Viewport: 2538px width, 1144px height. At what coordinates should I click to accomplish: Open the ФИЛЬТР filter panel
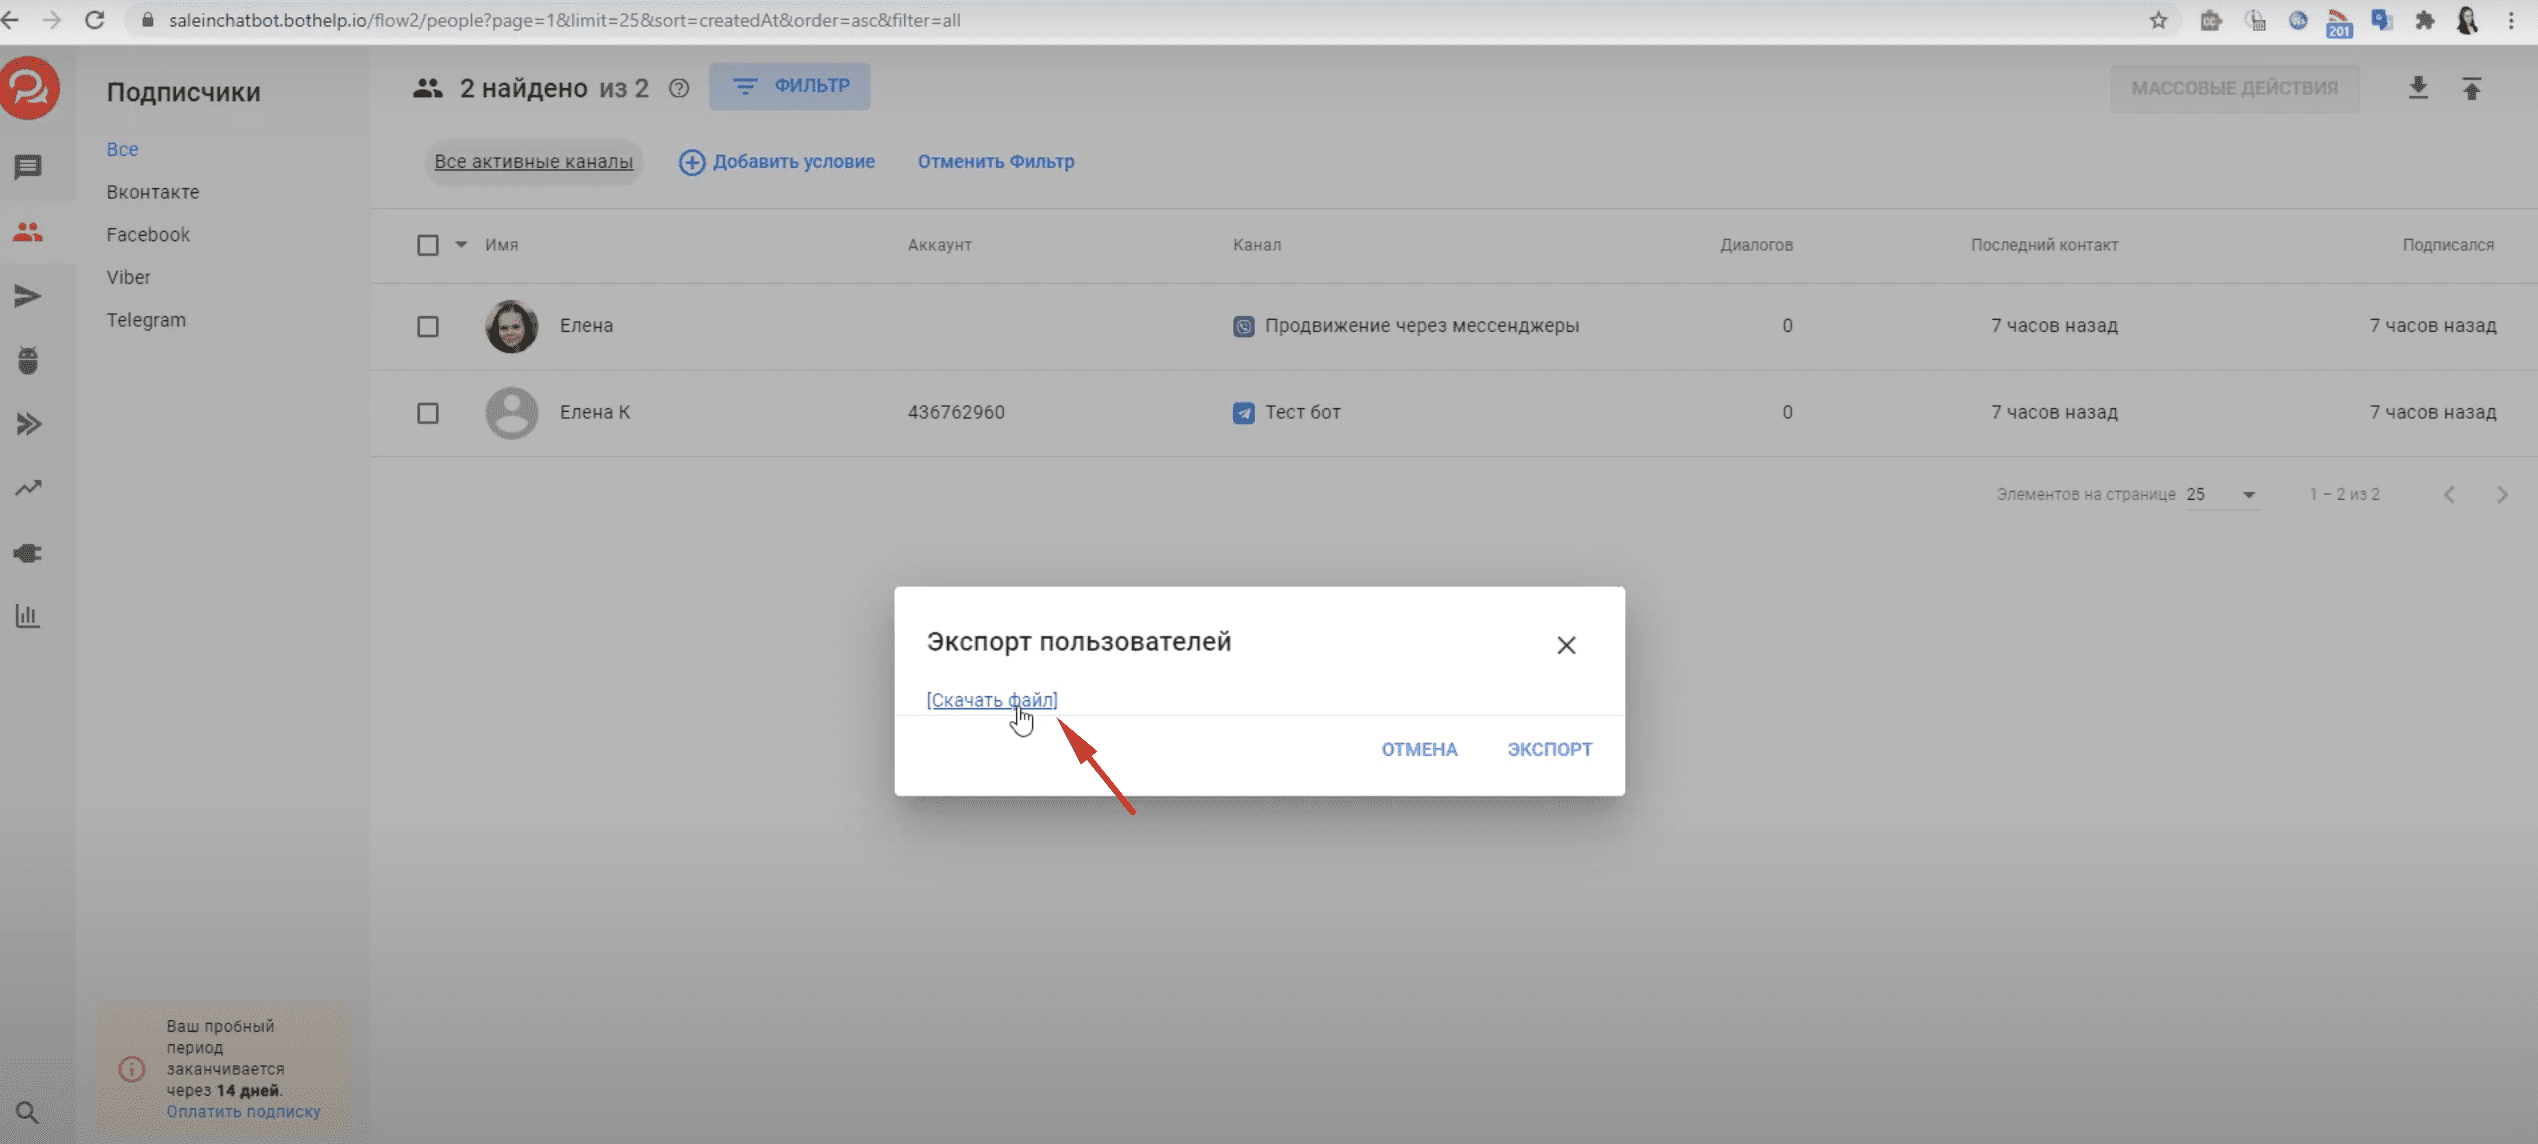tap(789, 87)
